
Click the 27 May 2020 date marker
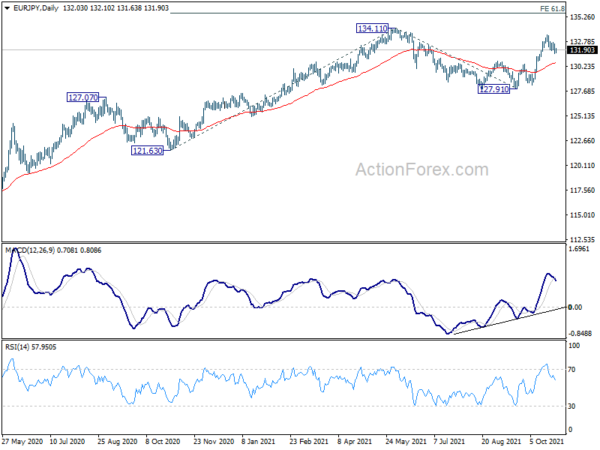point(22,442)
